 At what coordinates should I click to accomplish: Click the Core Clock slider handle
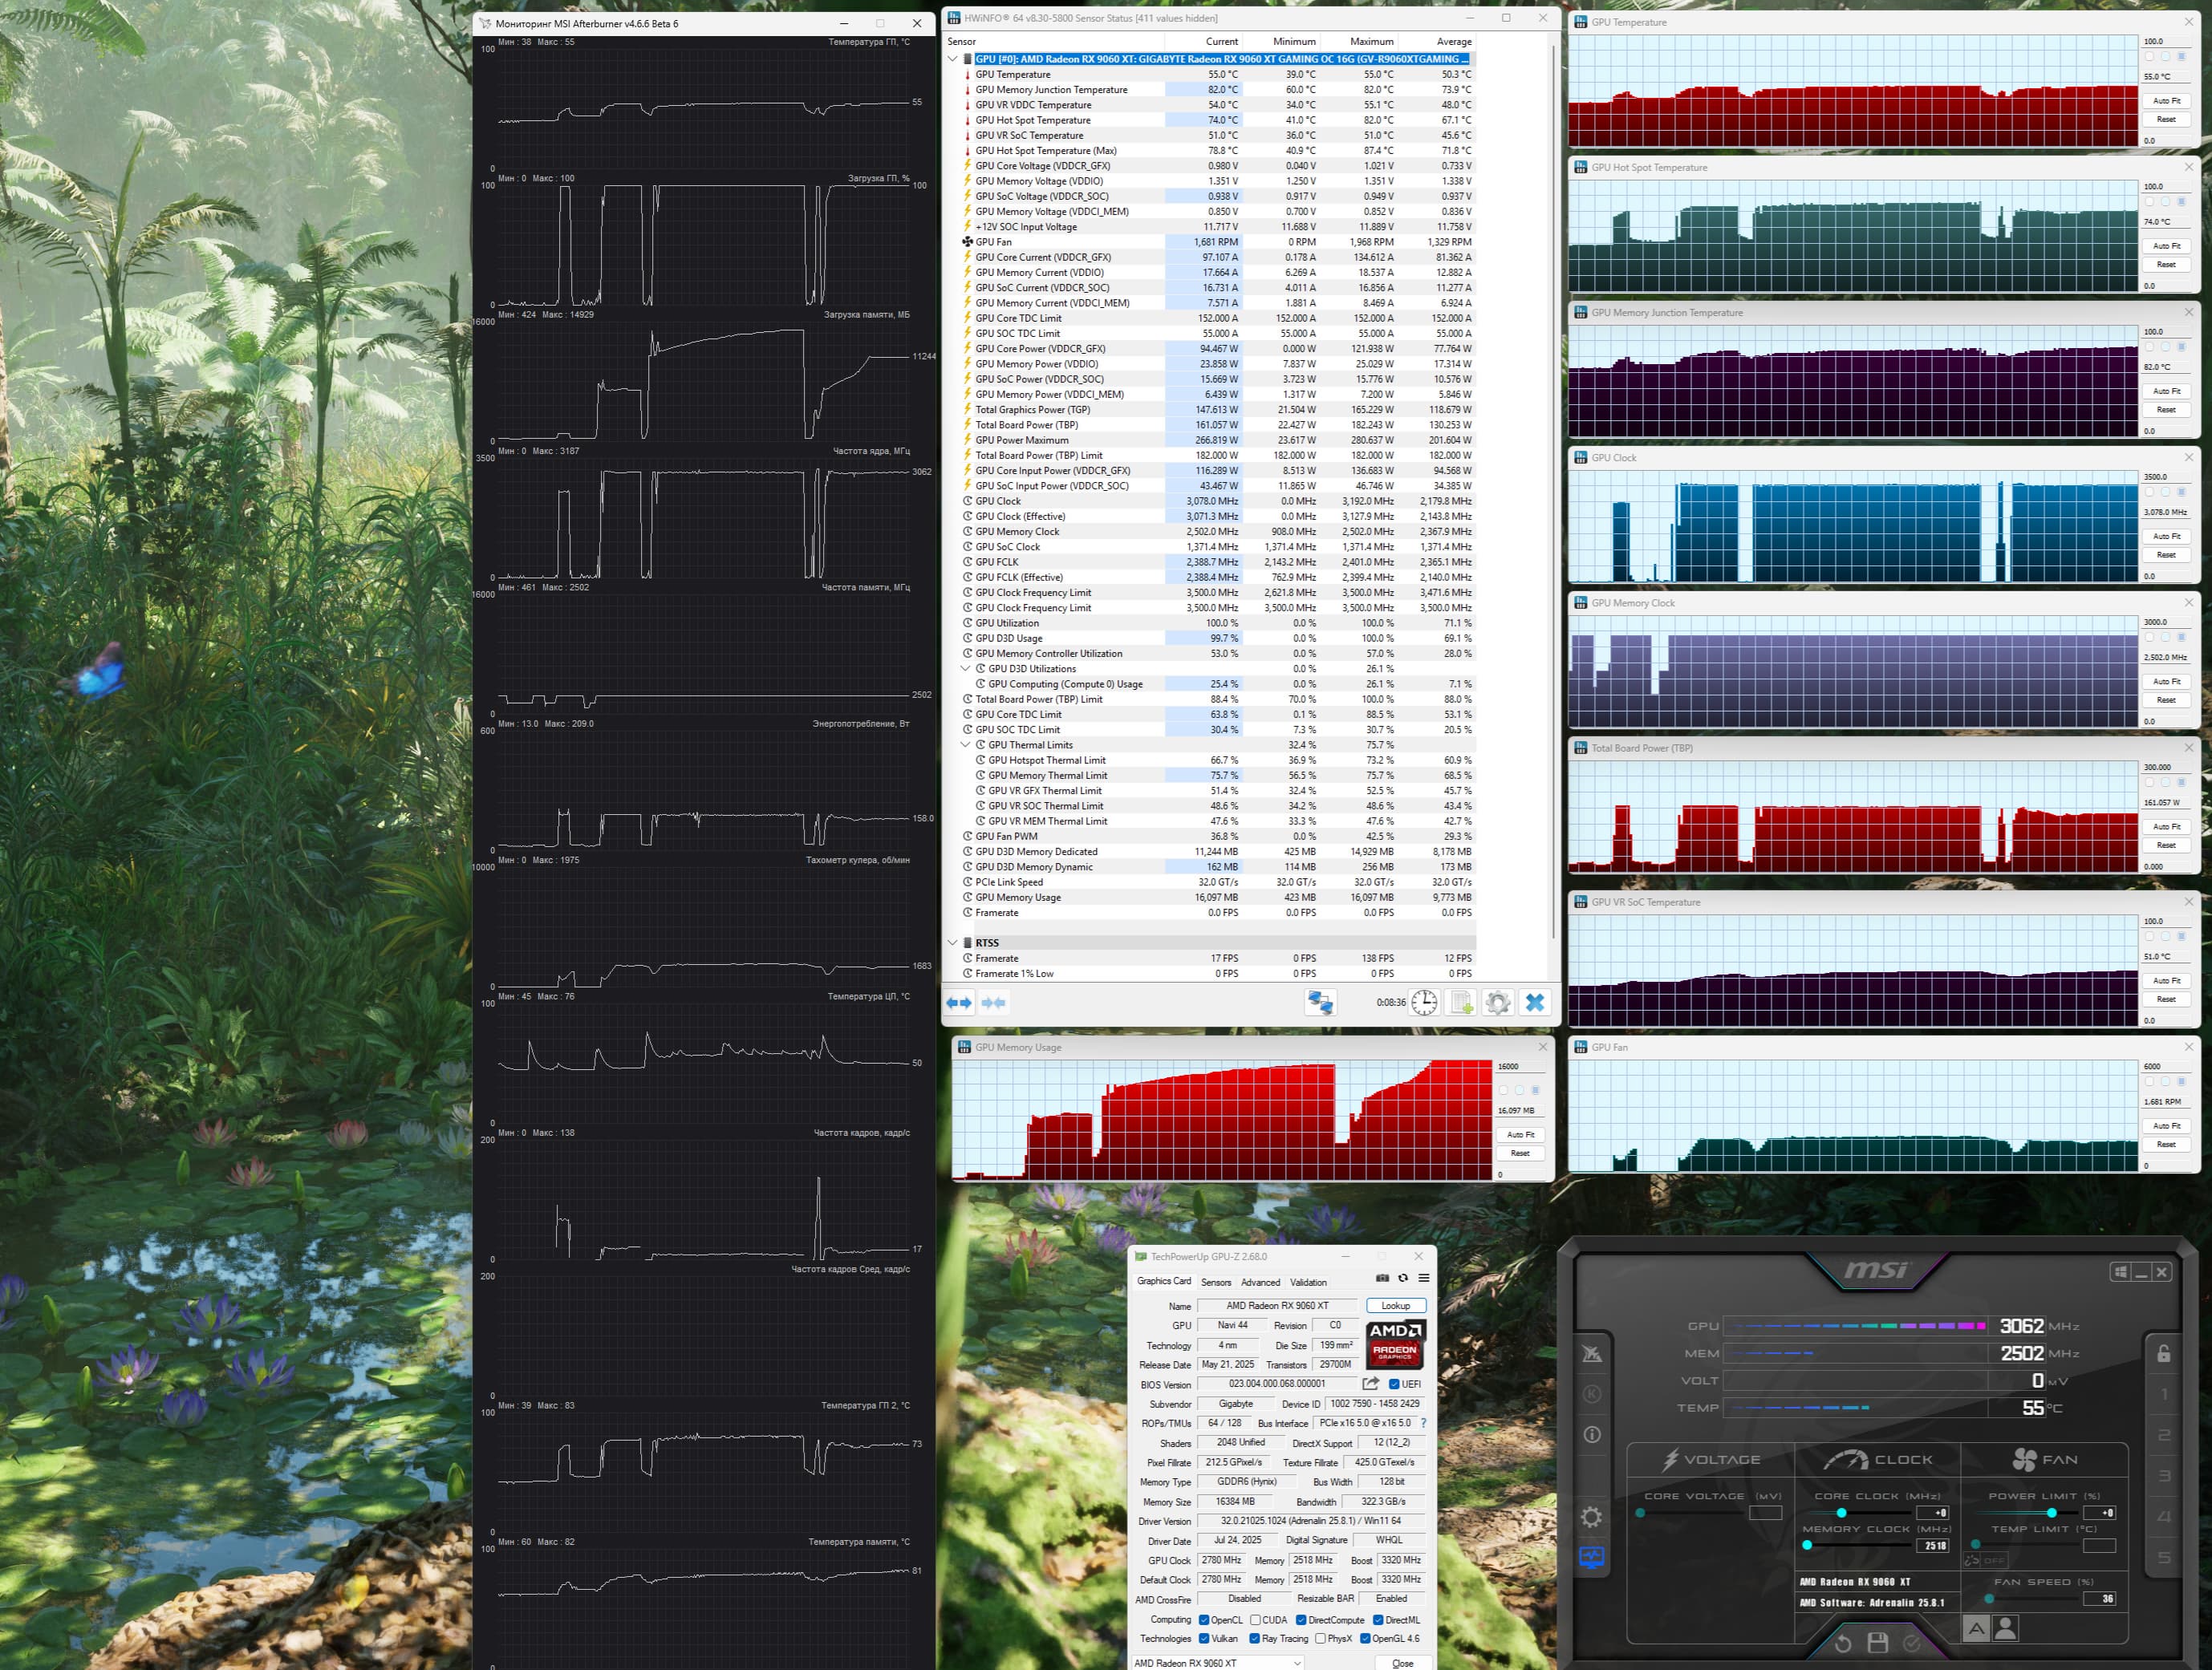point(1841,1513)
